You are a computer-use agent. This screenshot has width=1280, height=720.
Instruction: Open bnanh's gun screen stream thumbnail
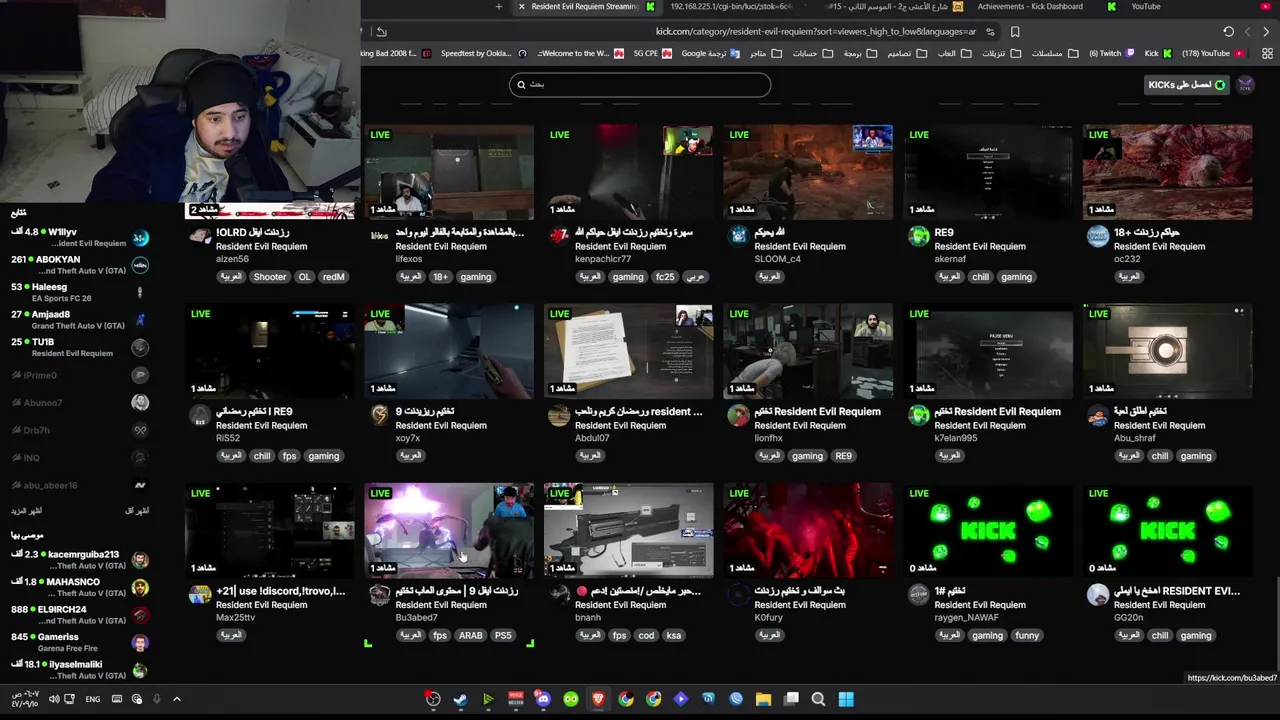pyautogui.click(x=628, y=531)
